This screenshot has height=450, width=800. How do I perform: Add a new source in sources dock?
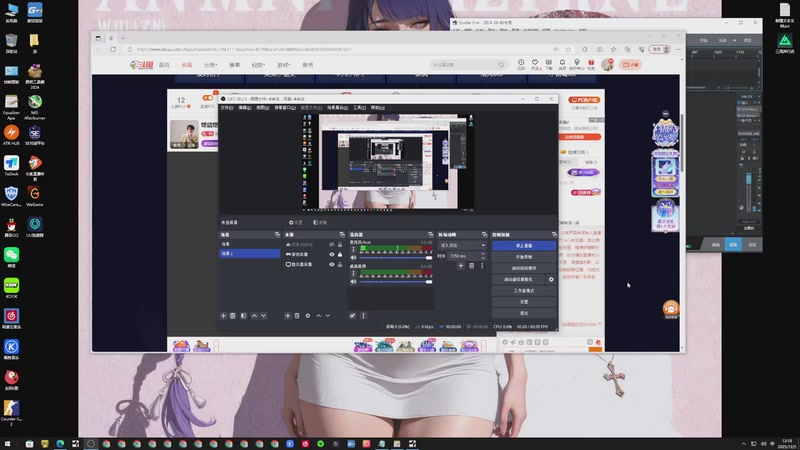click(287, 316)
